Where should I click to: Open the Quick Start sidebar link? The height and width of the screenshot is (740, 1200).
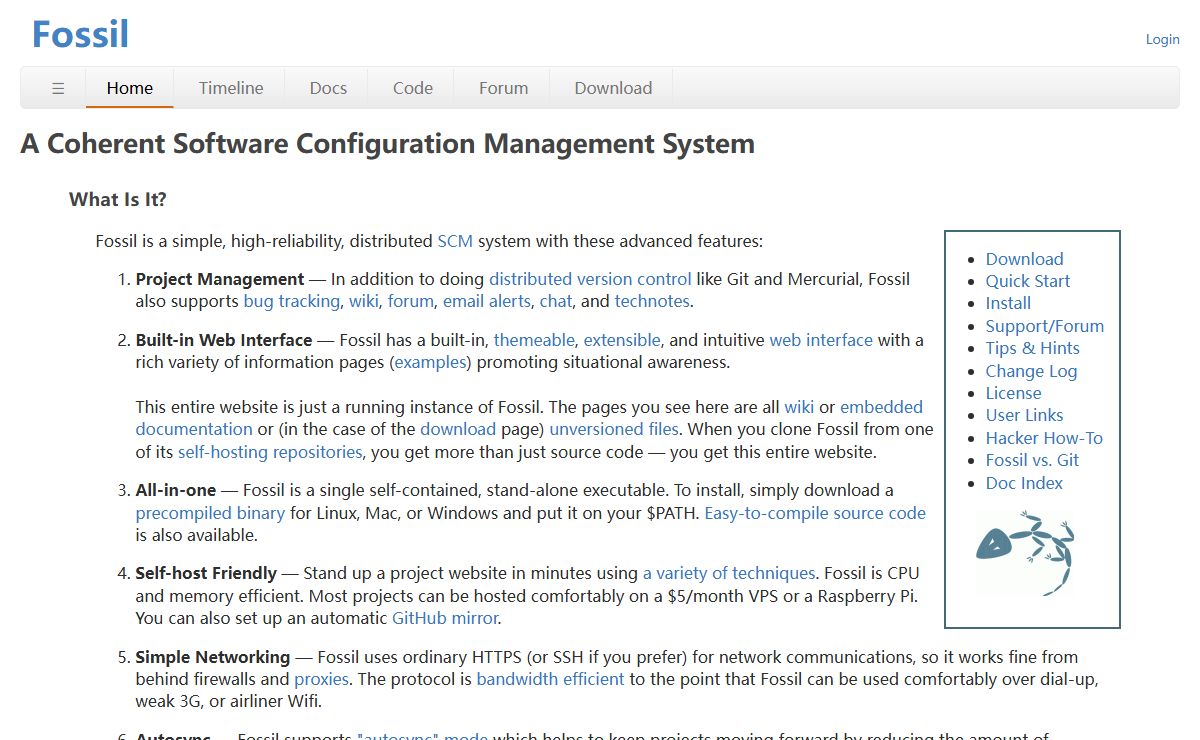pyautogui.click(x=1027, y=281)
